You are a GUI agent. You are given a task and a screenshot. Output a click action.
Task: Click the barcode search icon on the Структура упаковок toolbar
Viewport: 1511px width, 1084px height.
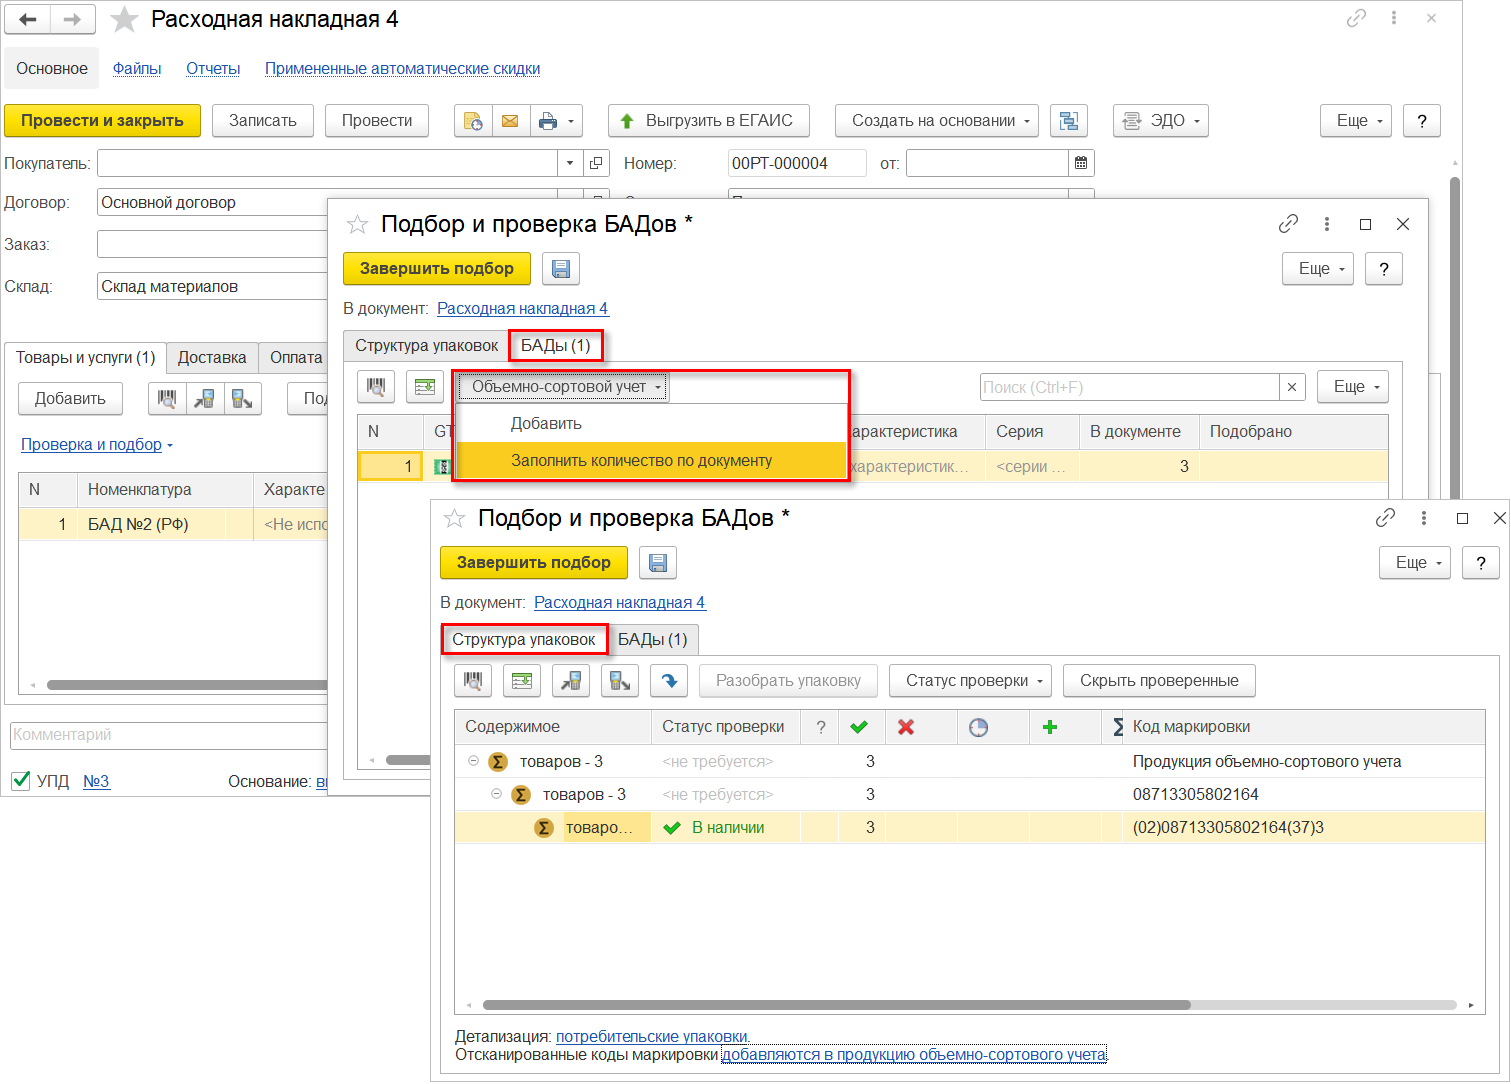click(x=473, y=681)
